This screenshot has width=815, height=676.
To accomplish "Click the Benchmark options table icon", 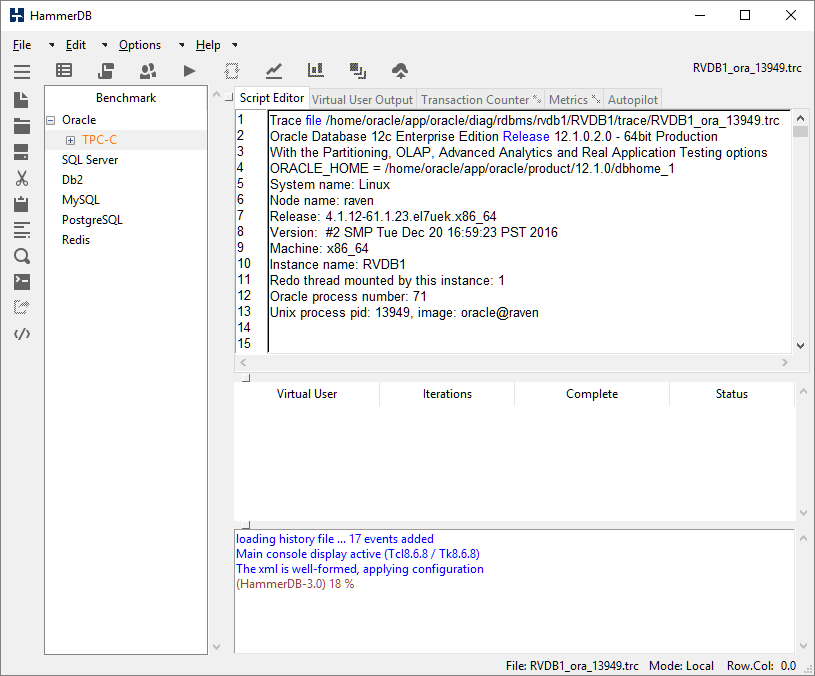I will click(64, 70).
